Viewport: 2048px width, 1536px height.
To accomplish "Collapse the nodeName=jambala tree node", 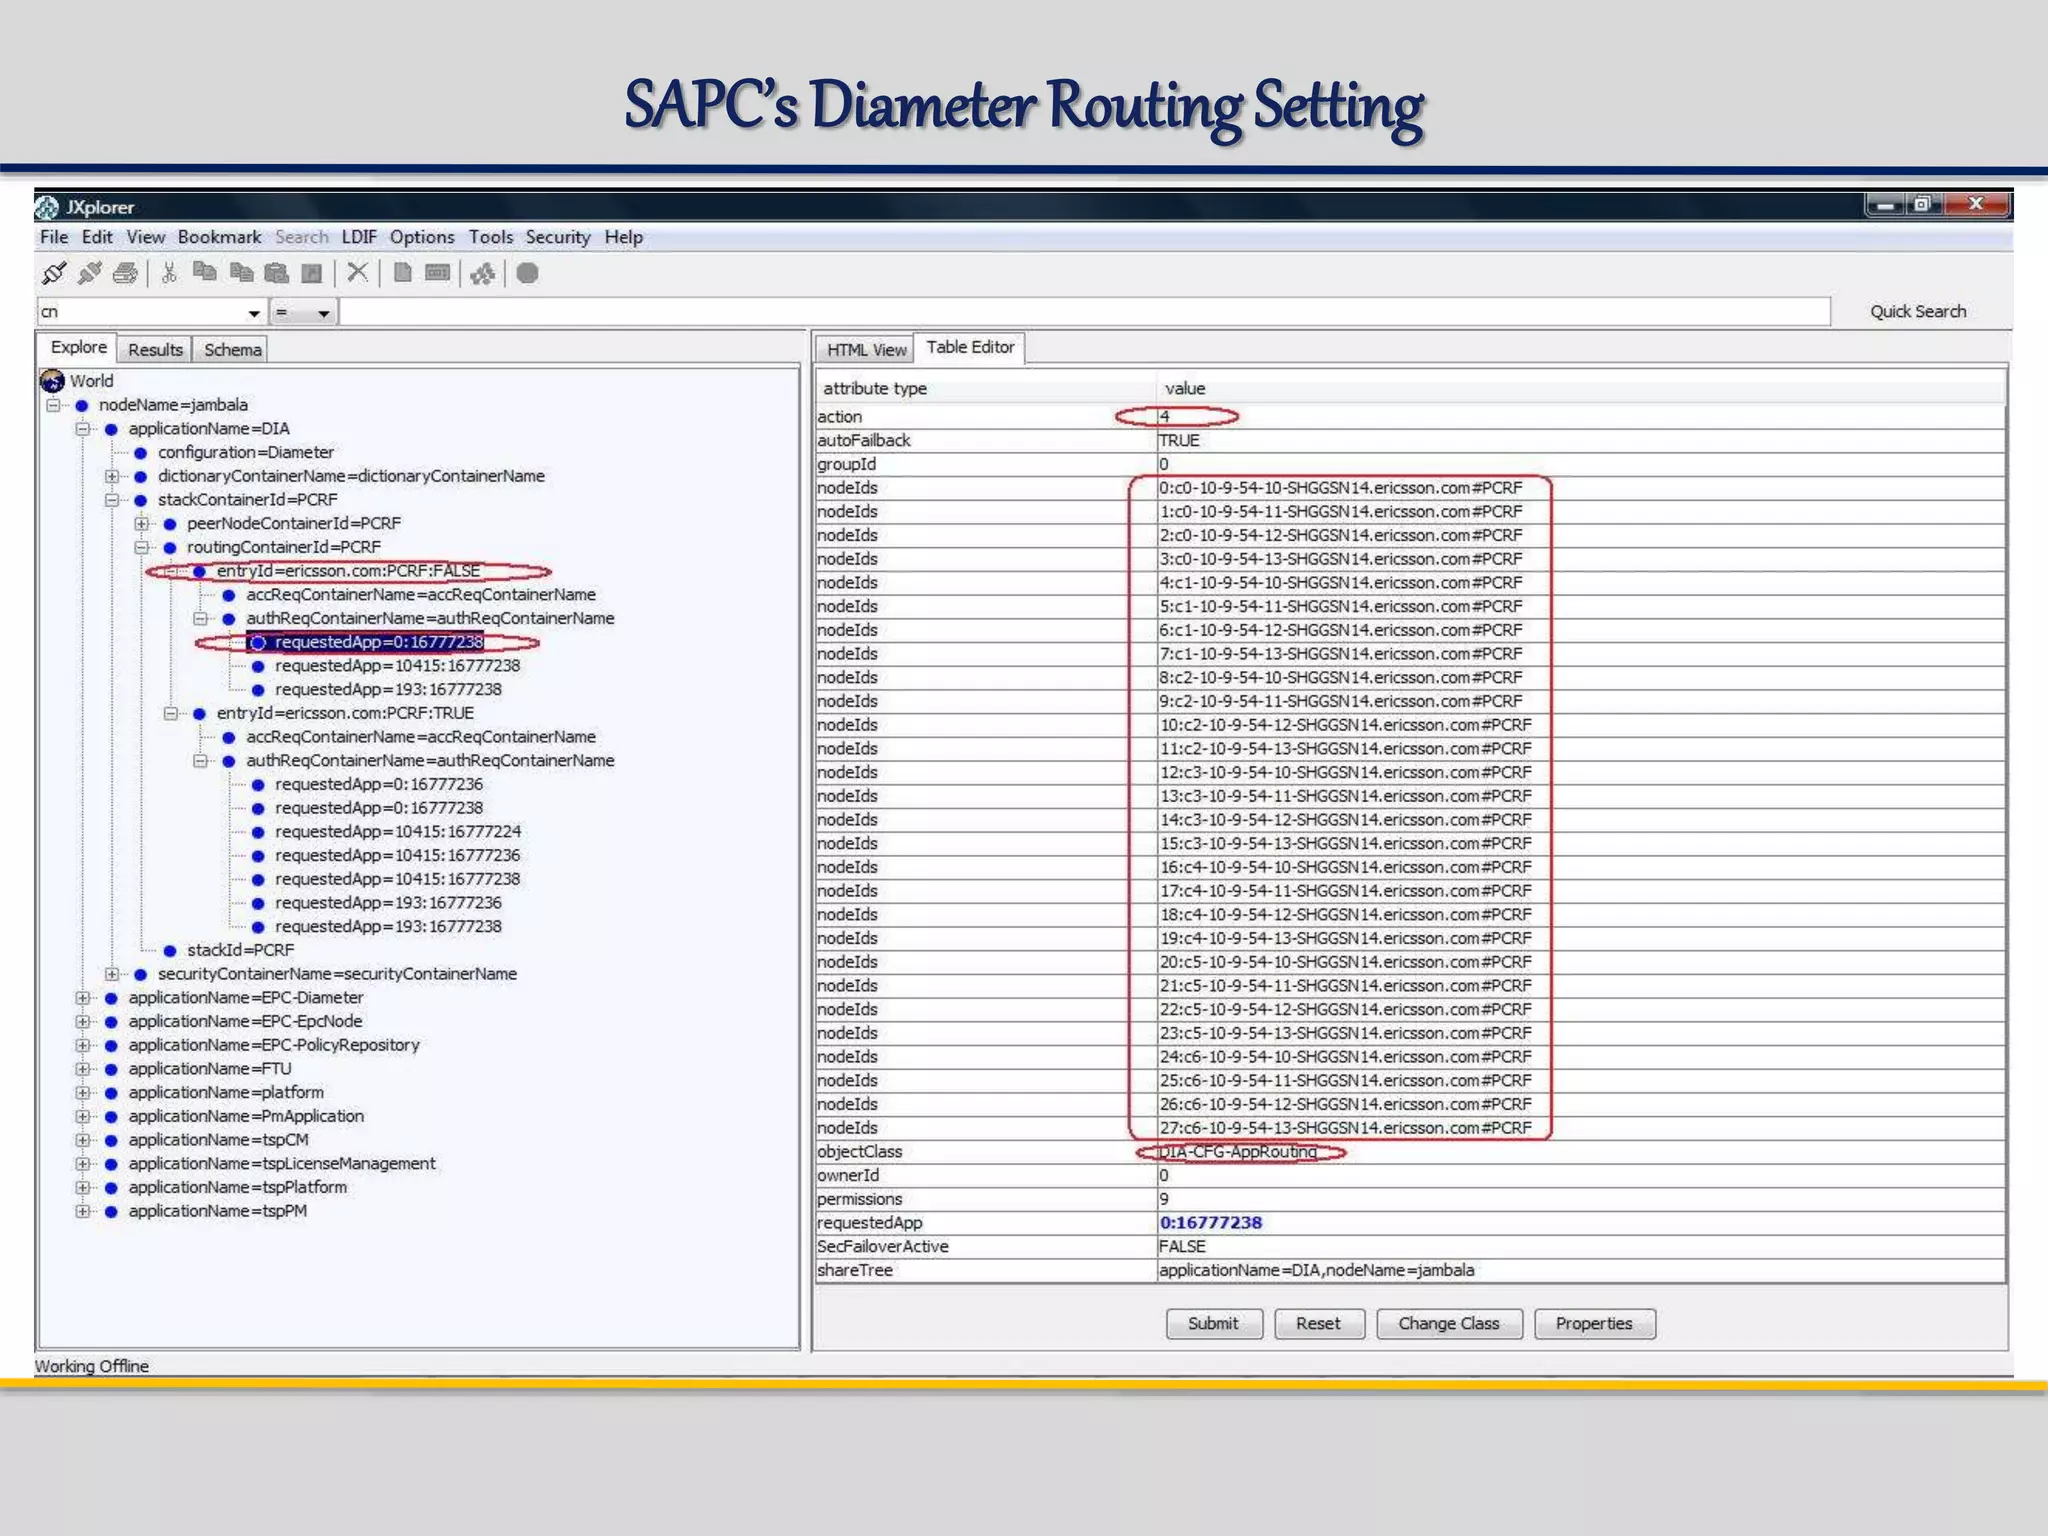I will pos(54,405).
